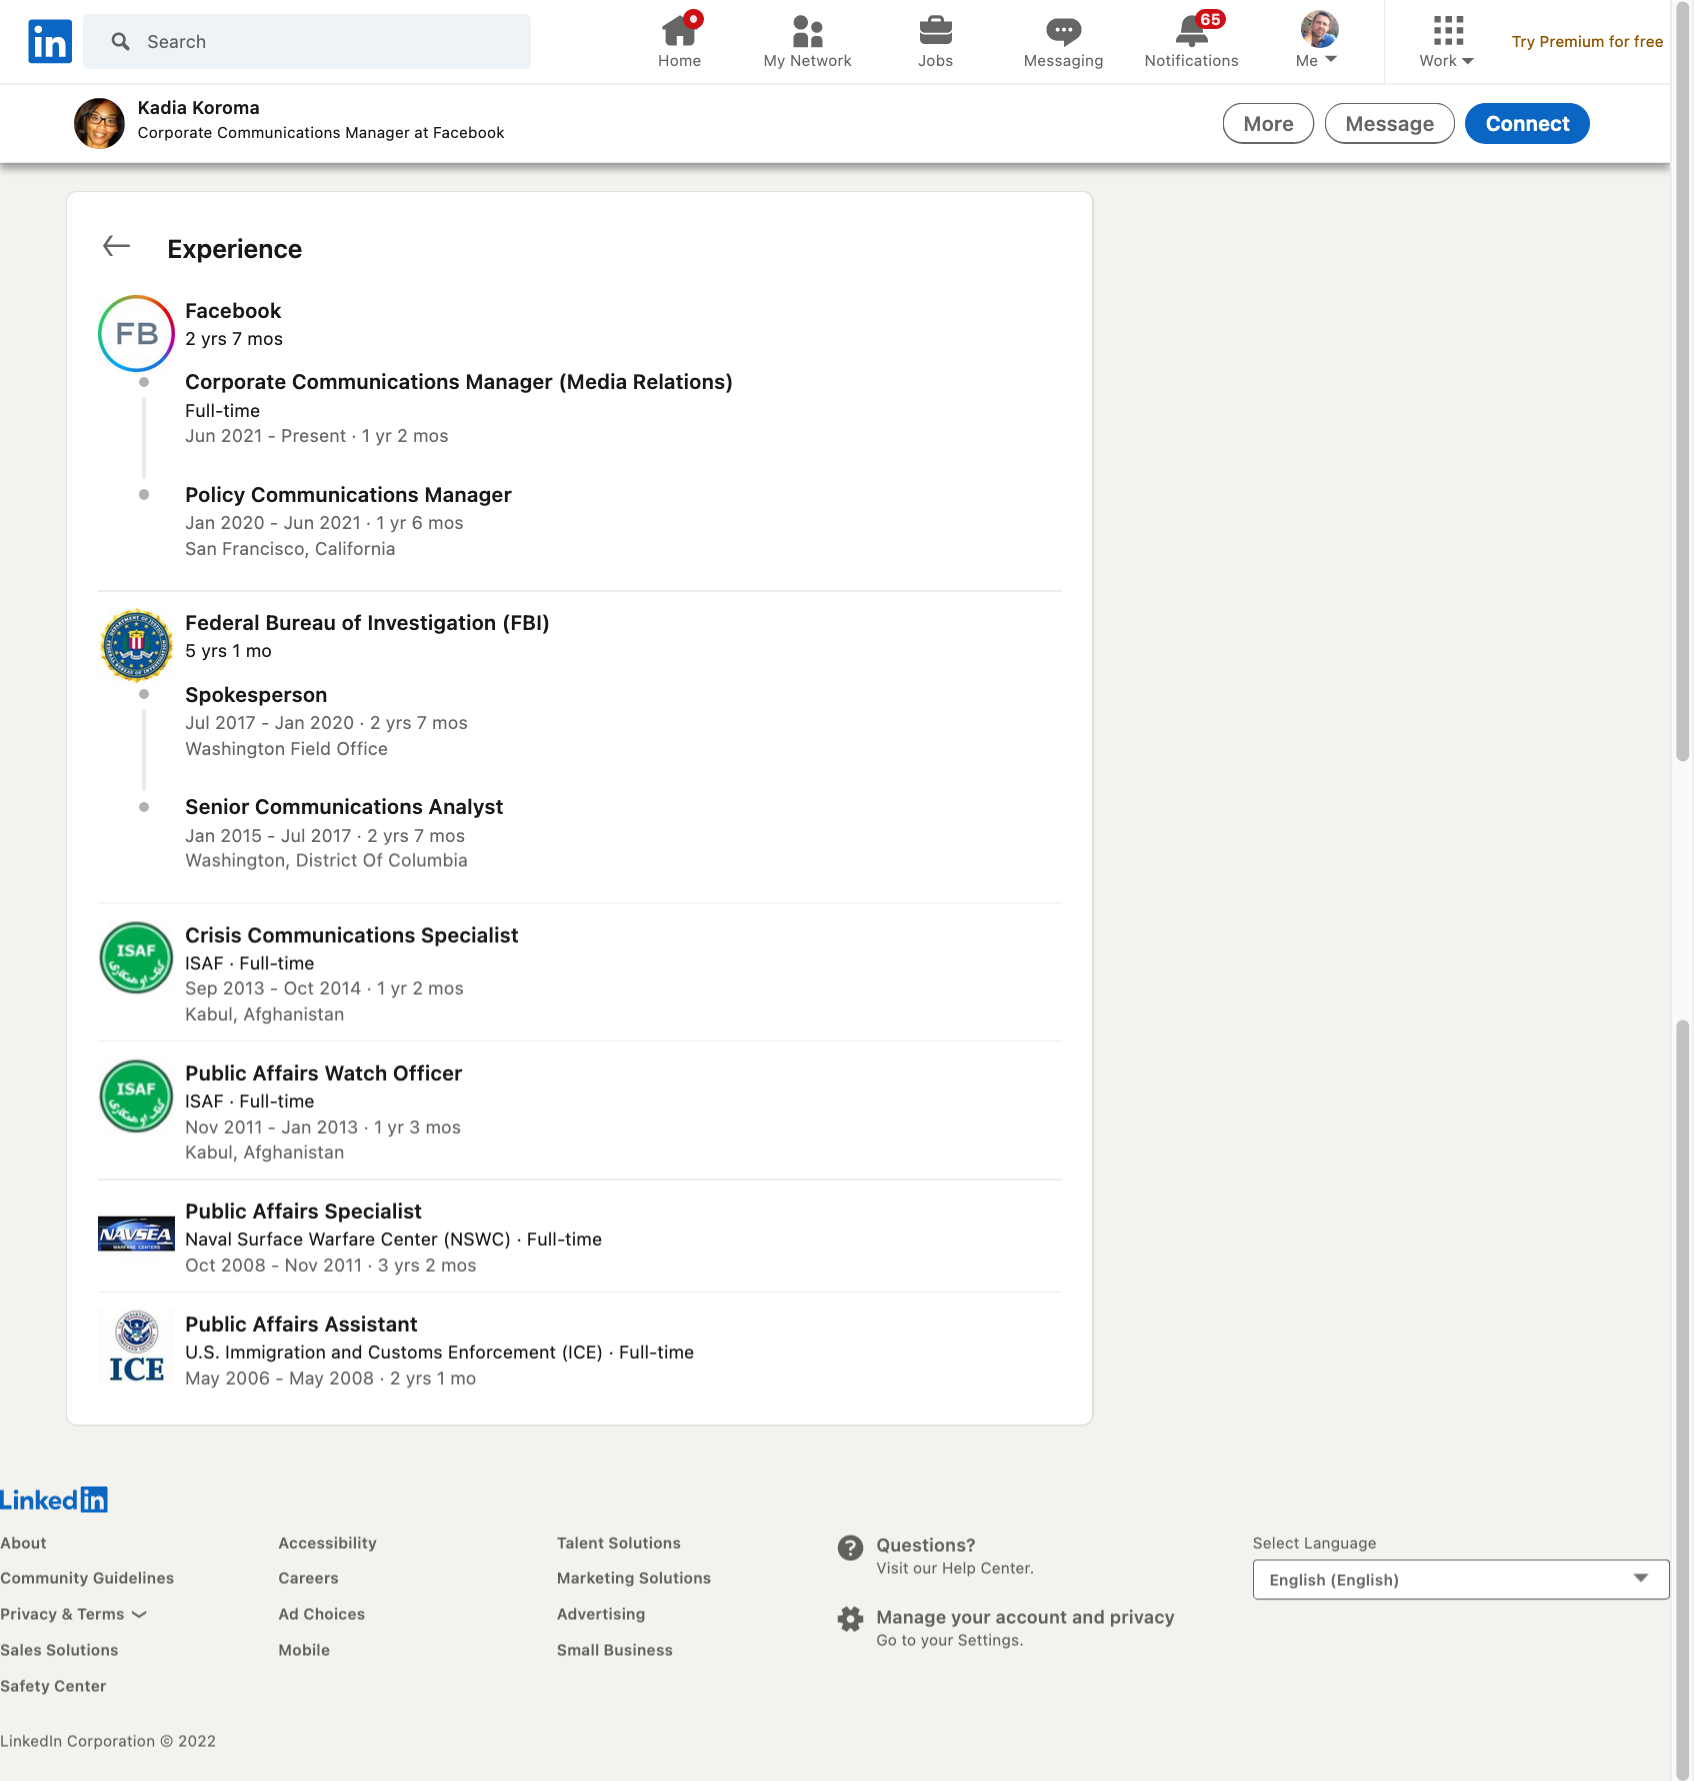The image size is (1694, 1781).
Task: Select 'Crisis Communications Specialist' title
Action: (352, 935)
